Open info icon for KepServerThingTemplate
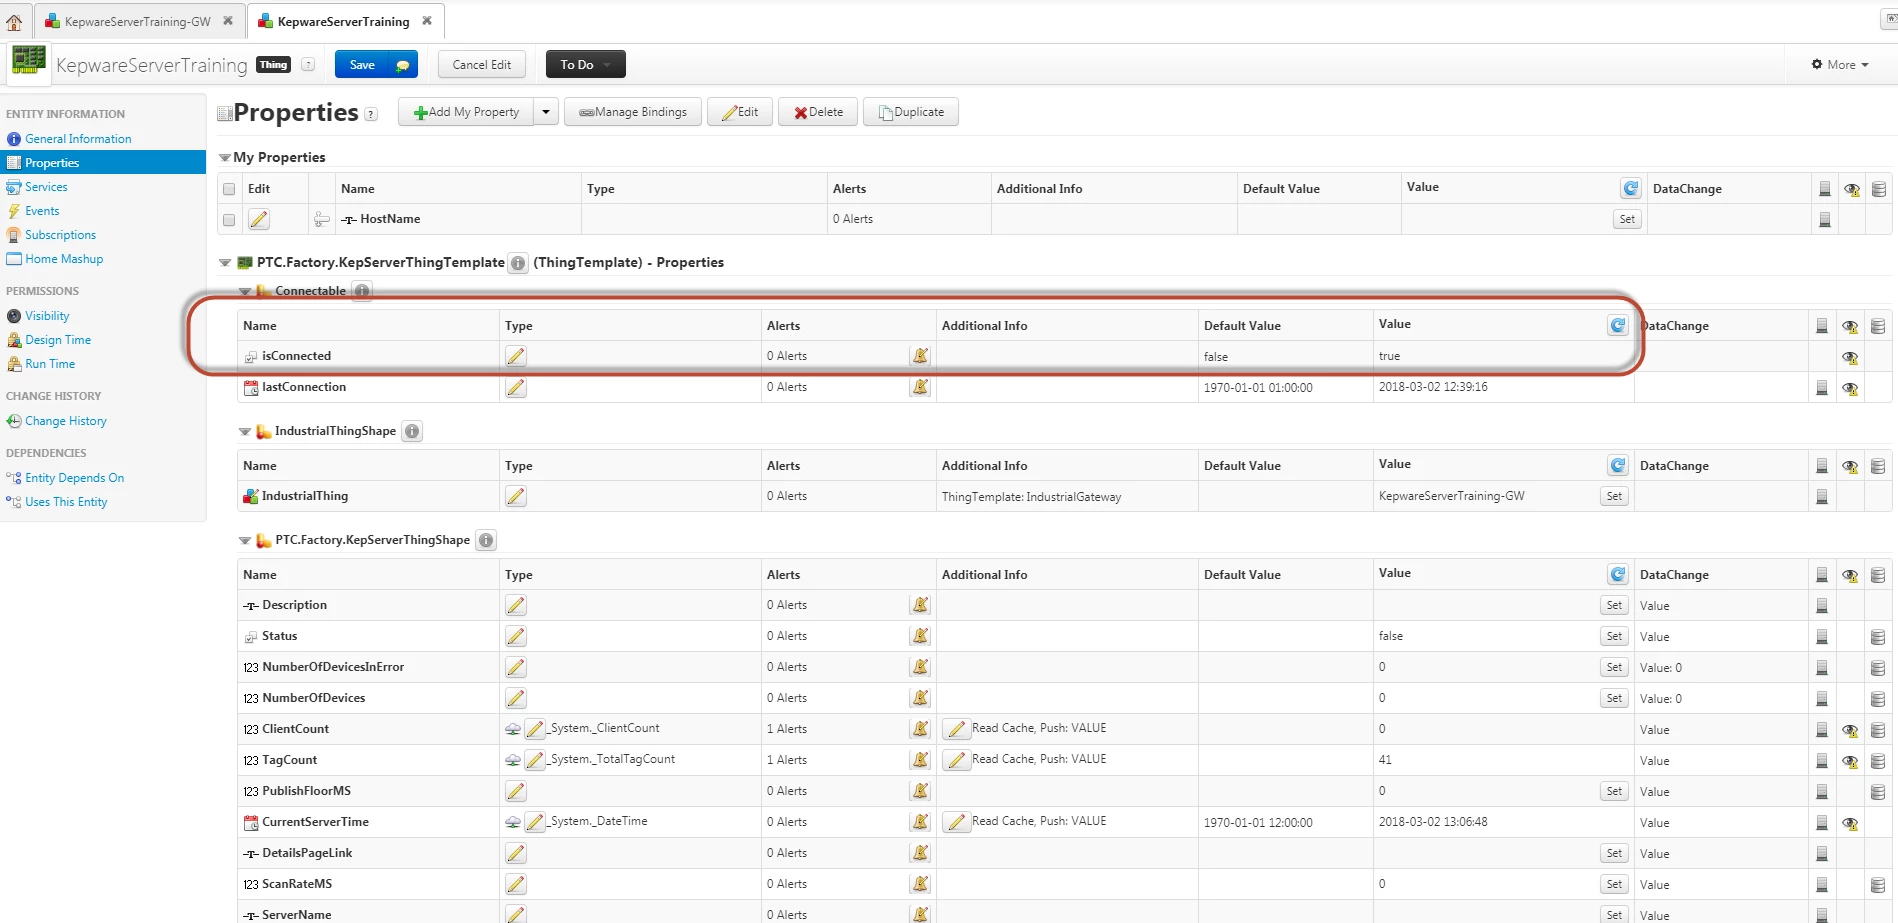 click(x=518, y=263)
